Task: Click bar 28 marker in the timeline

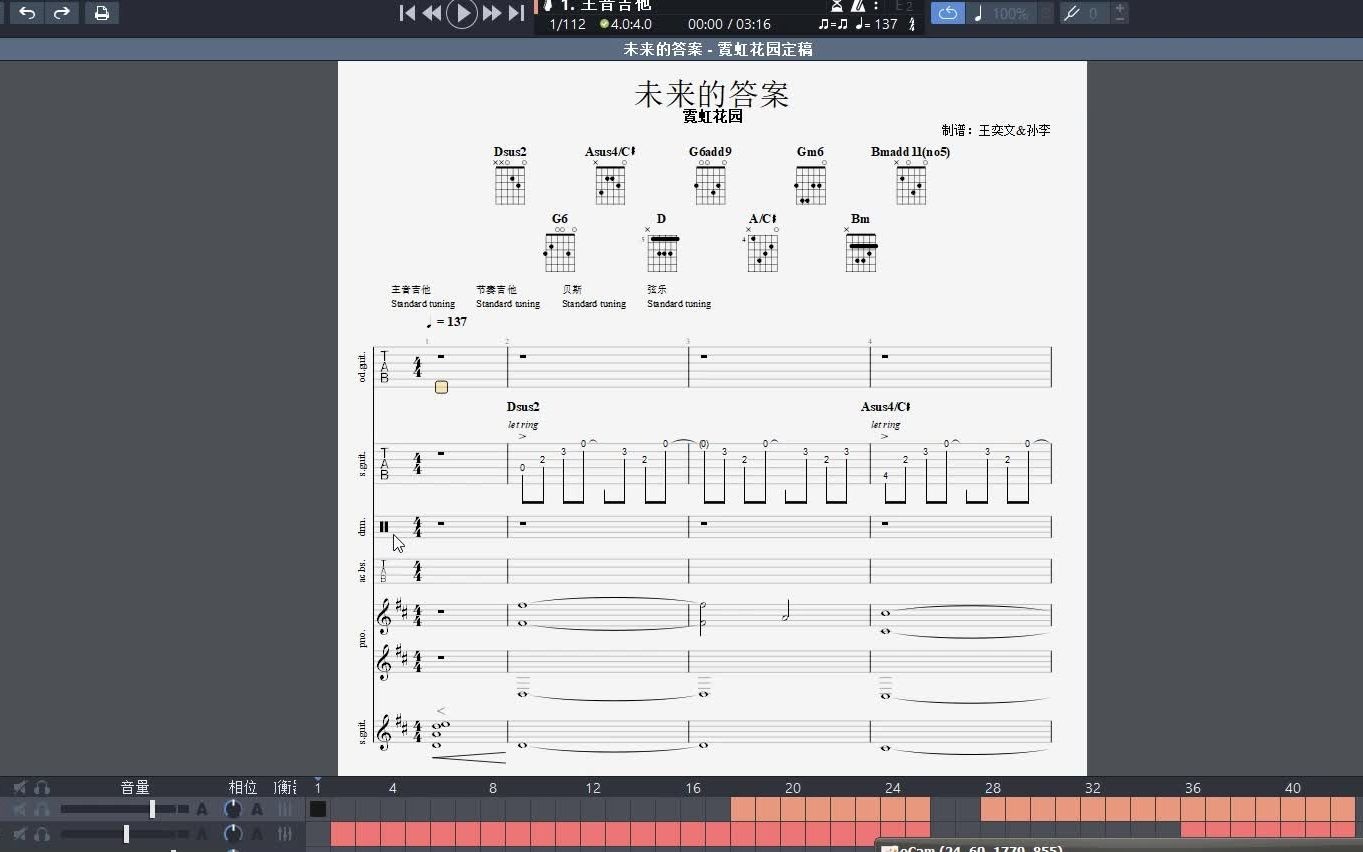Action: click(993, 788)
